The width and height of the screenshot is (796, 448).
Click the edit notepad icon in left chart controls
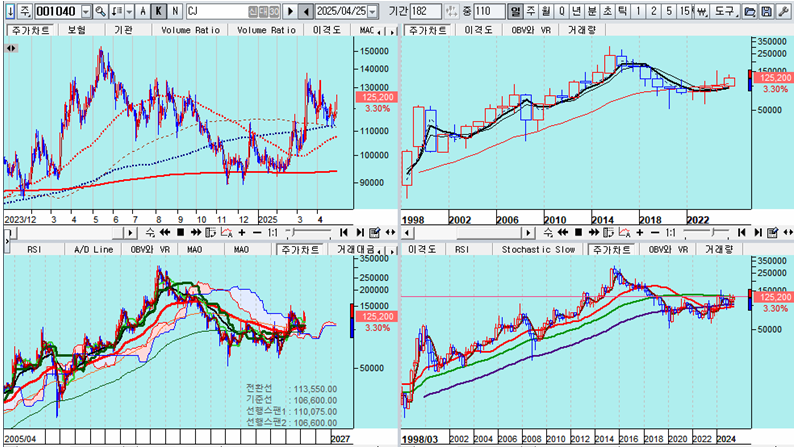click(375, 233)
